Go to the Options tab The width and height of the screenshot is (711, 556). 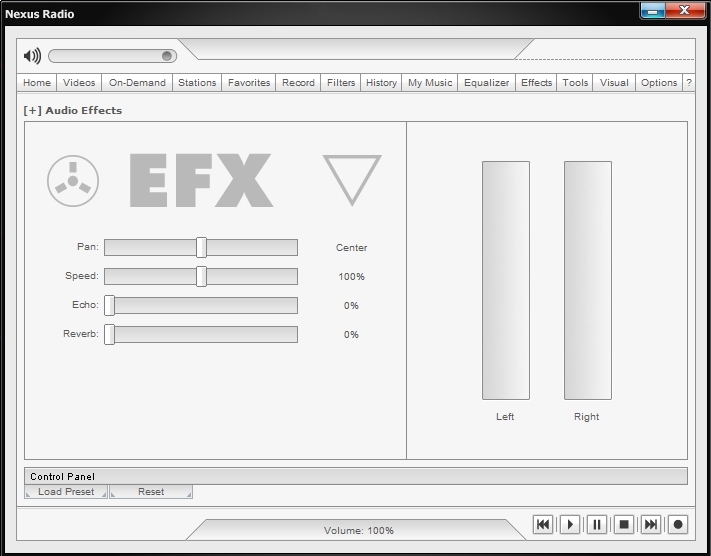(659, 83)
